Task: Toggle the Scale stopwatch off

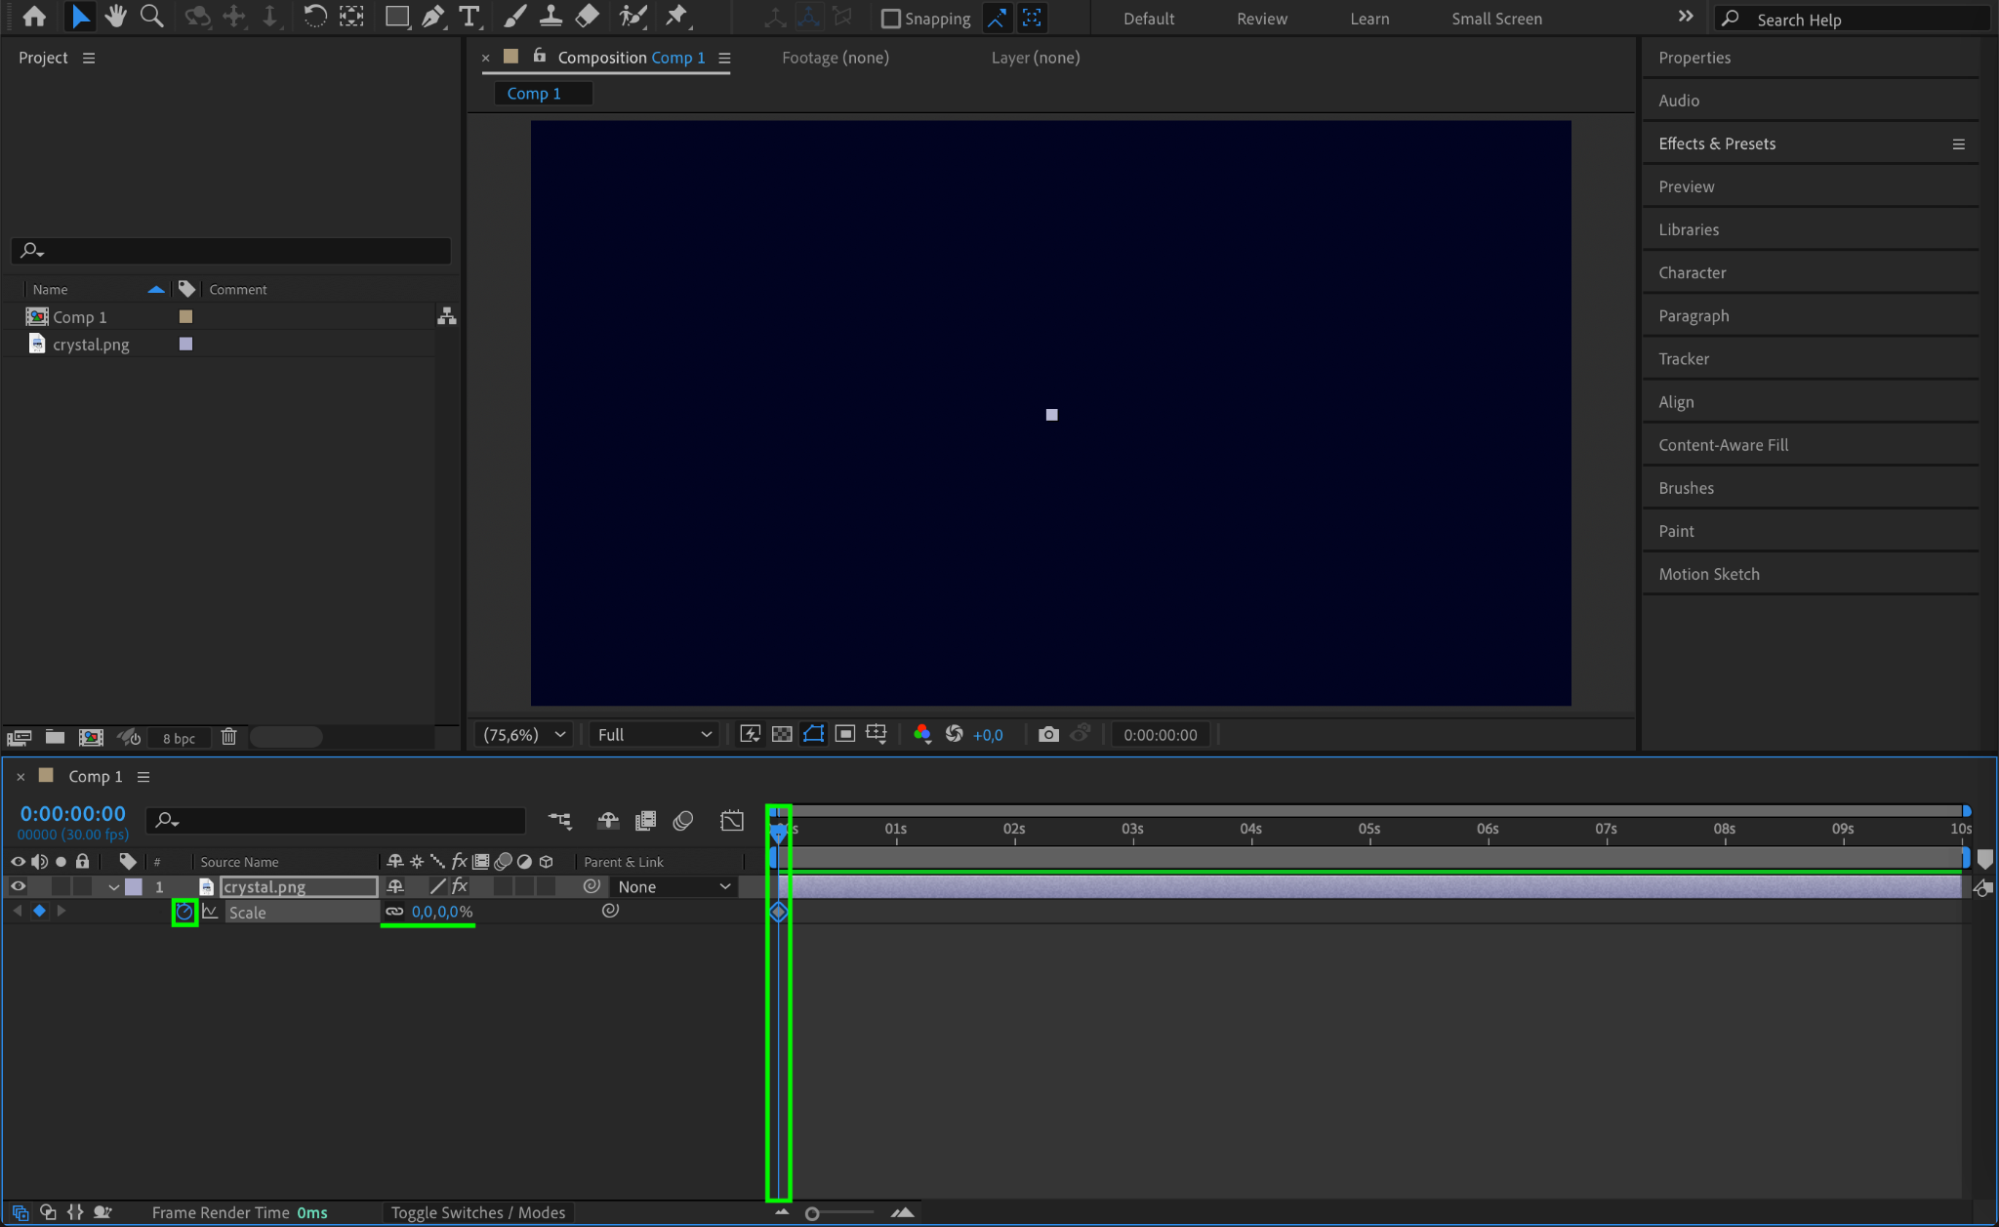Action: [184, 912]
